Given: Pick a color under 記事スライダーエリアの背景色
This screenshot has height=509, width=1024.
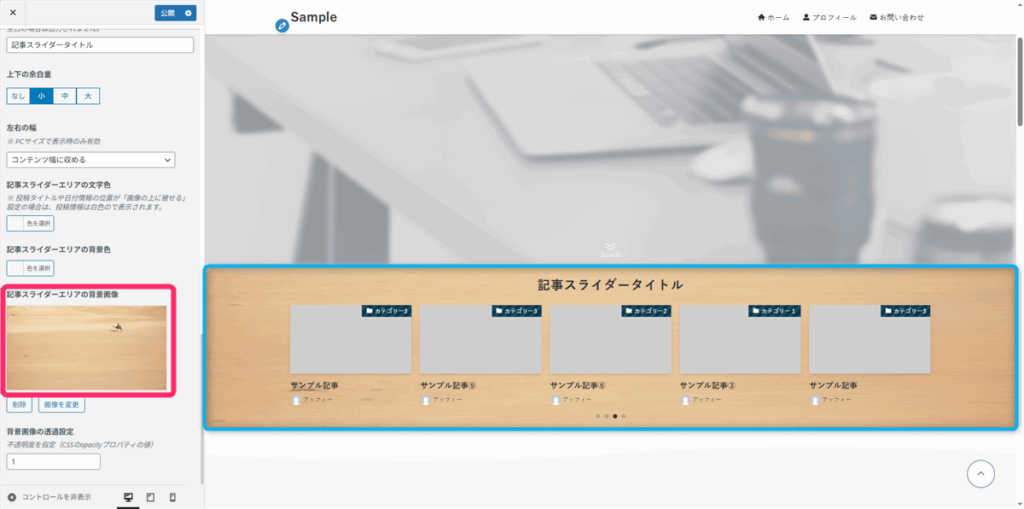Looking at the screenshot, I should click(x=30, y=268).
